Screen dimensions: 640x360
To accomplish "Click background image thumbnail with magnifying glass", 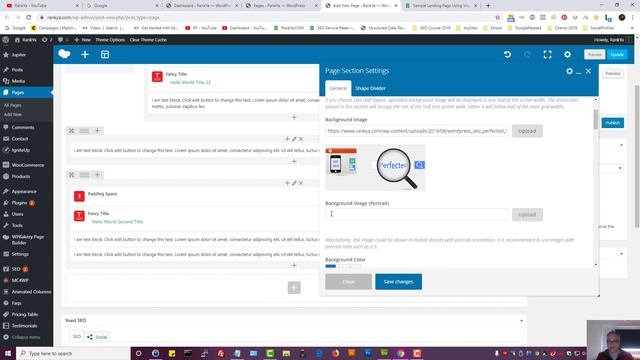I will point(375,167).
